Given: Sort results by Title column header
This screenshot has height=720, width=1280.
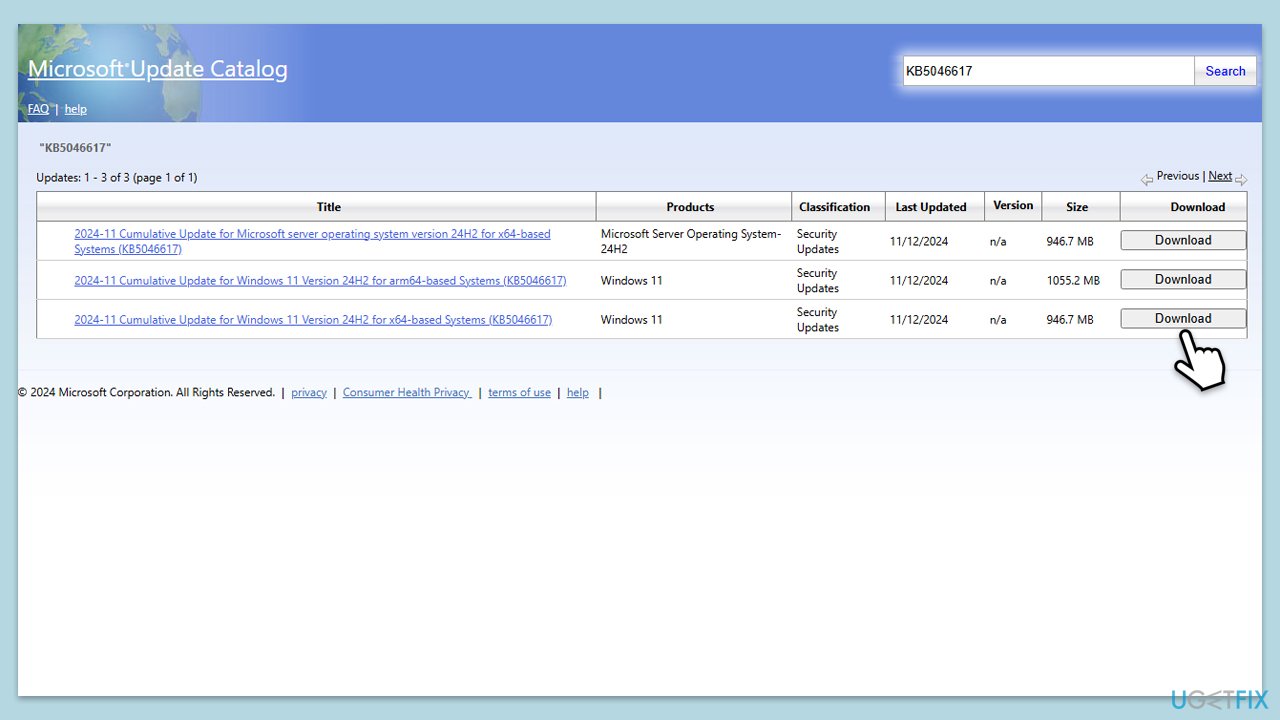Looking at the screenshot, I should click(x=328, y=207).
